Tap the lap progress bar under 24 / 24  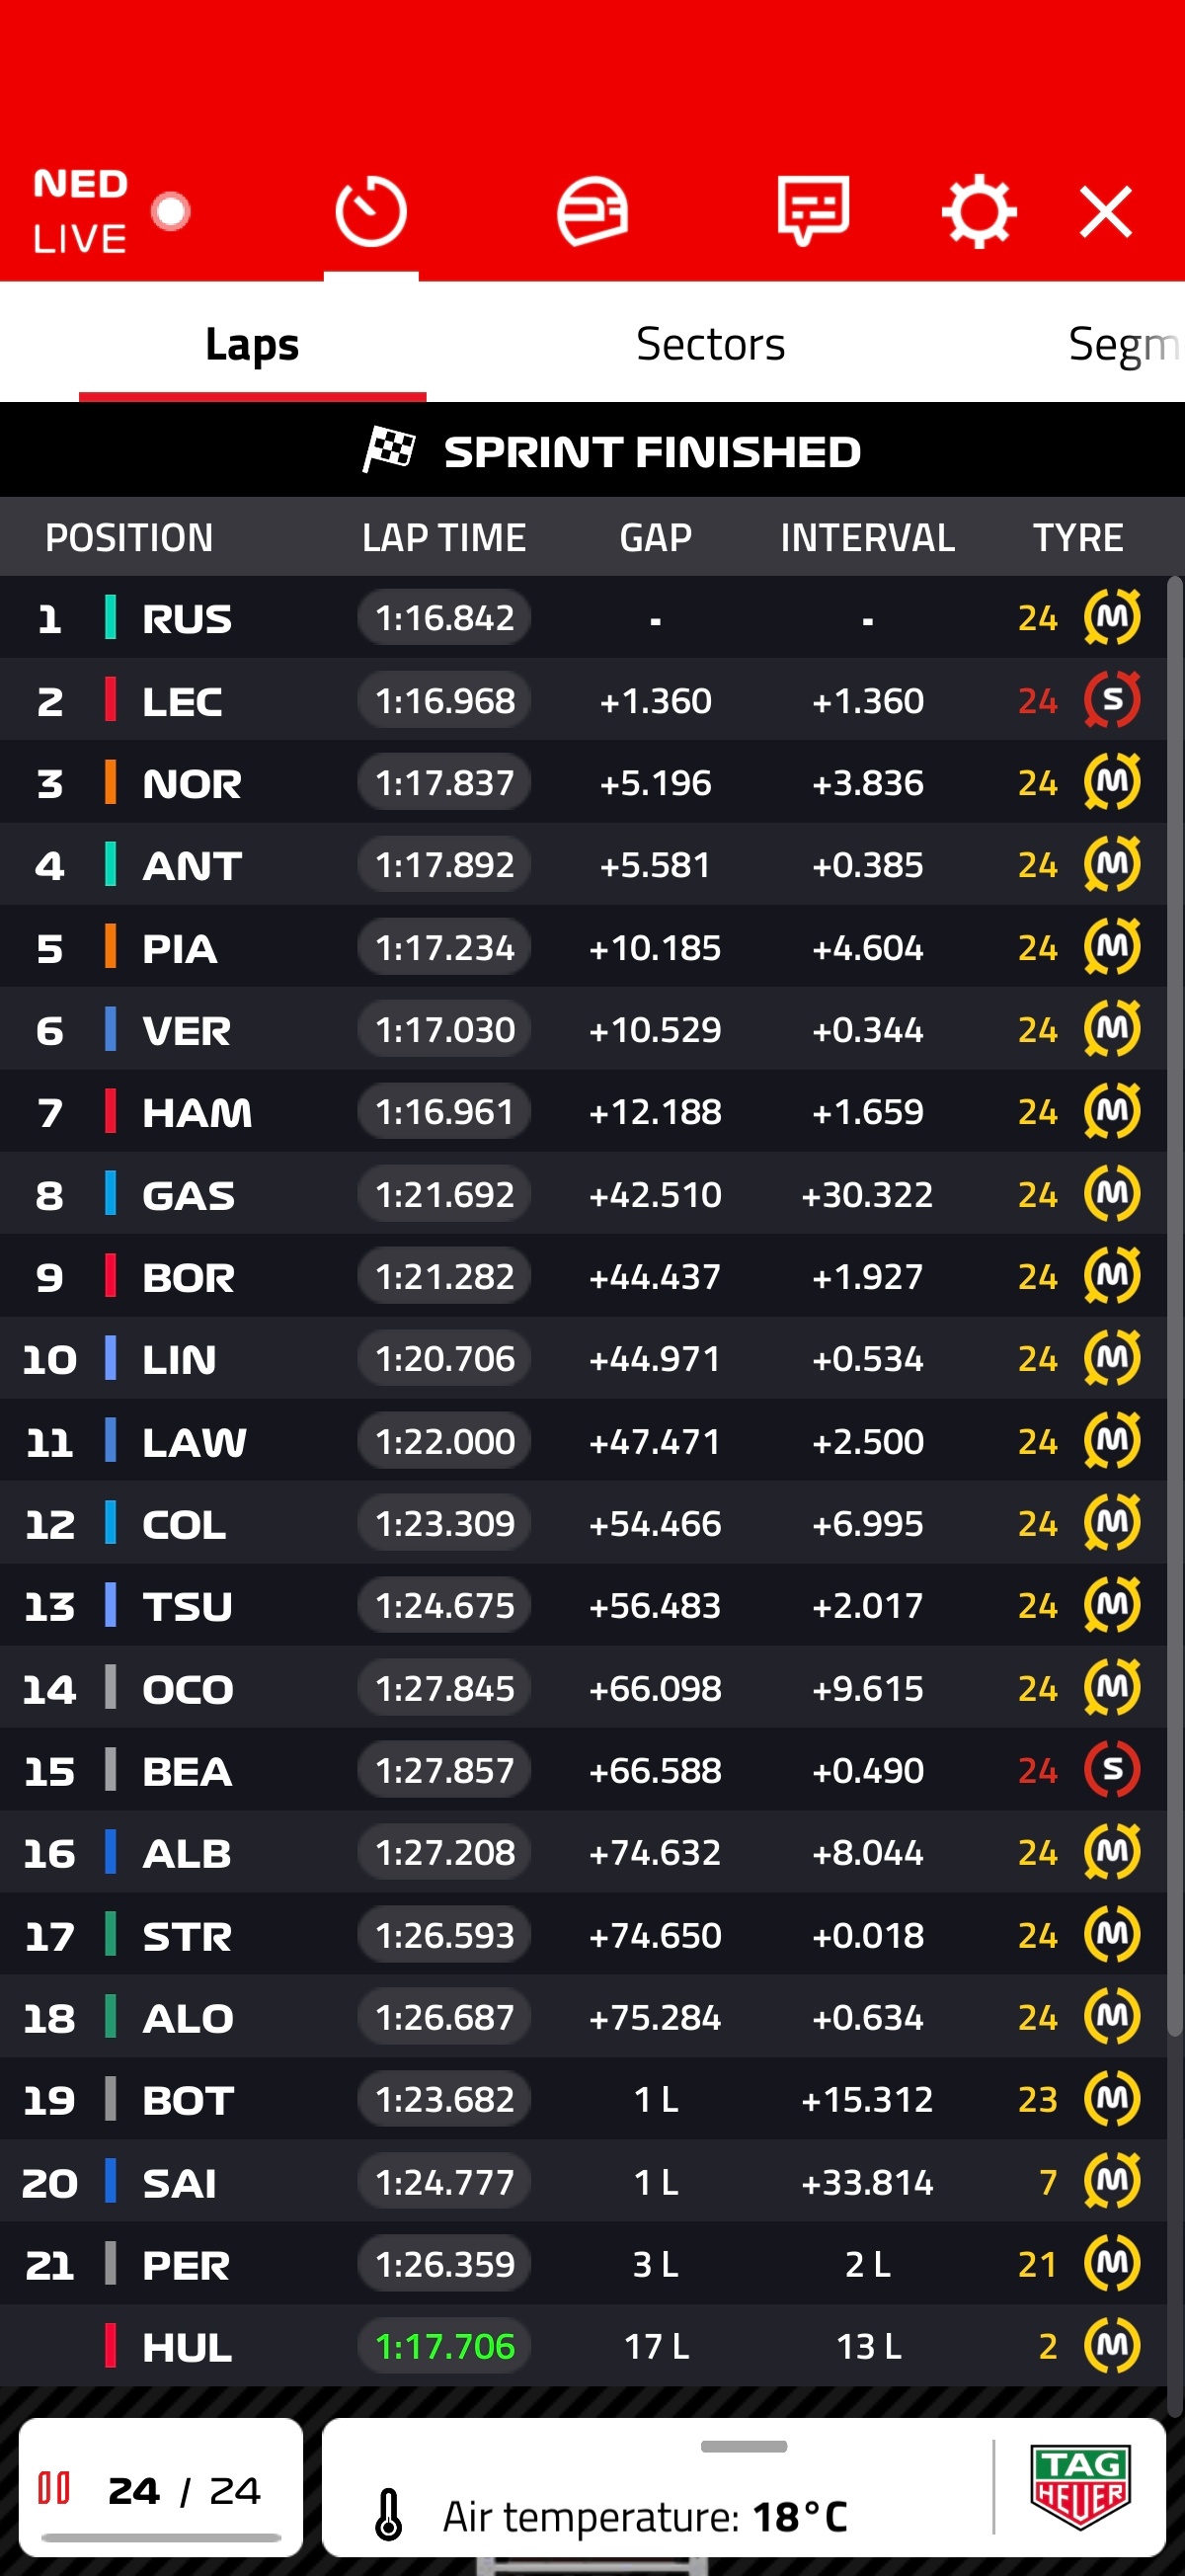click(x=161, y=2537)
